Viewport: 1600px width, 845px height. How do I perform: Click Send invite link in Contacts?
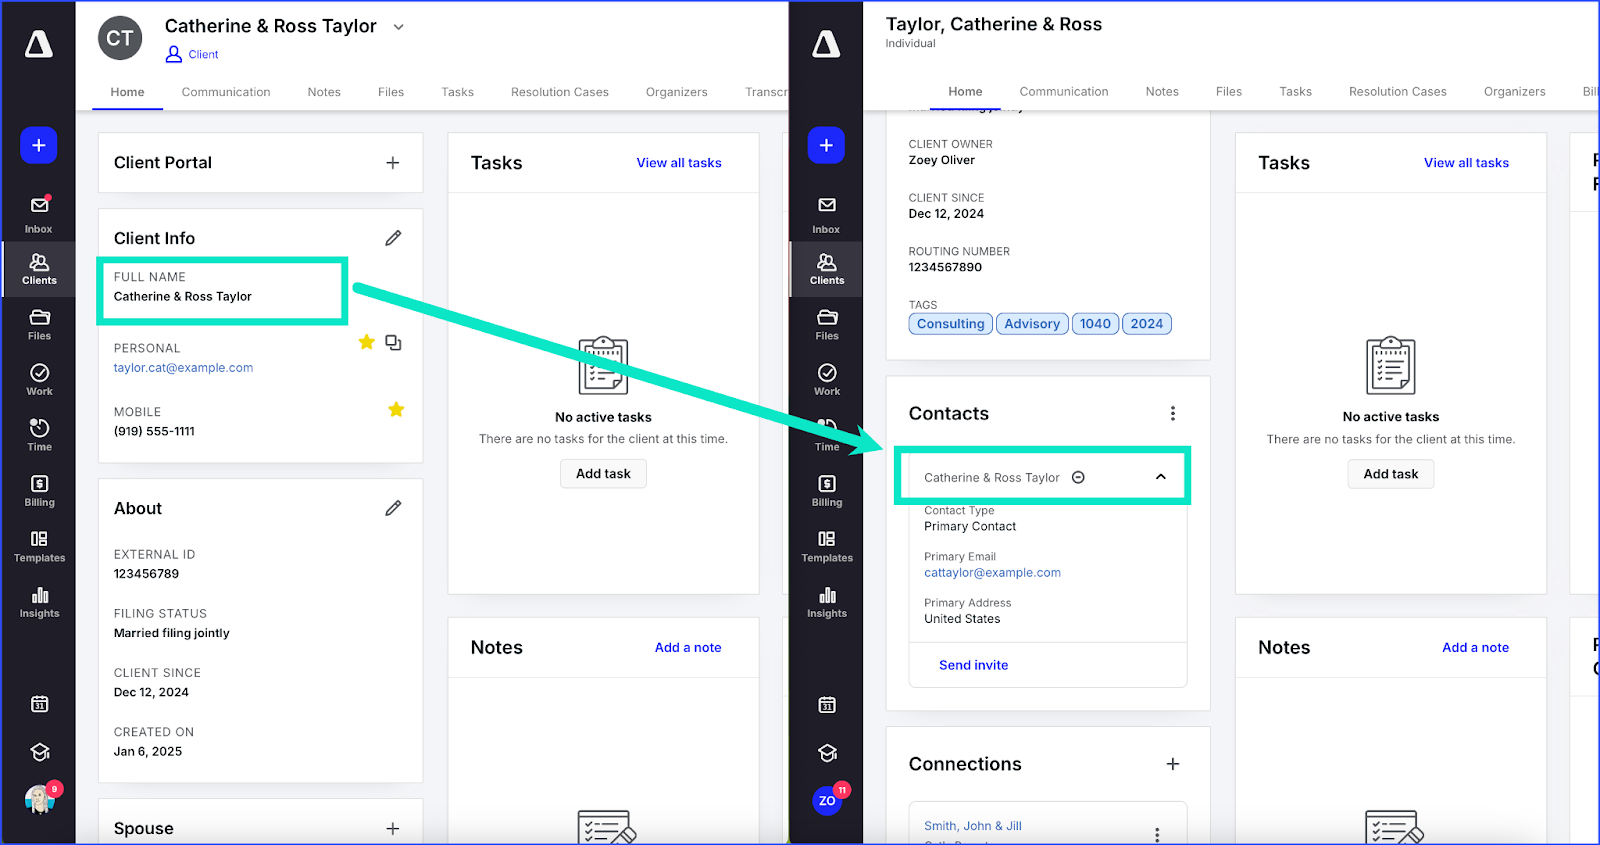click(x=973, y=665)
